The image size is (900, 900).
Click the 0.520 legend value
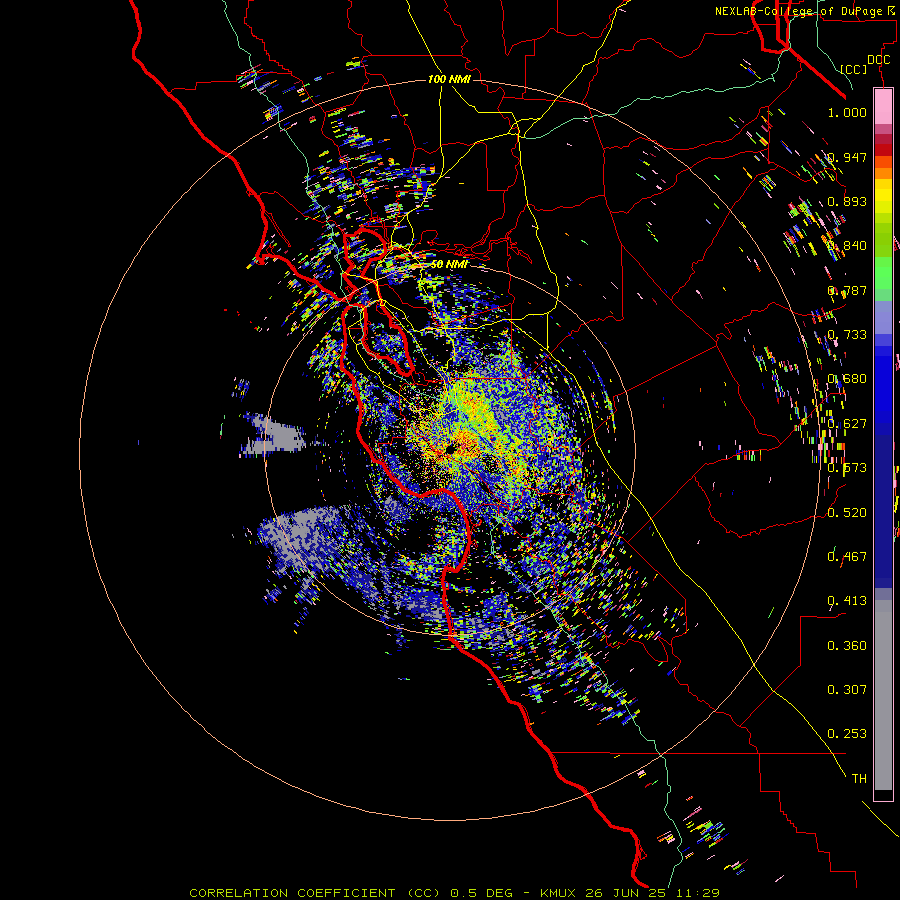[847, 513]
